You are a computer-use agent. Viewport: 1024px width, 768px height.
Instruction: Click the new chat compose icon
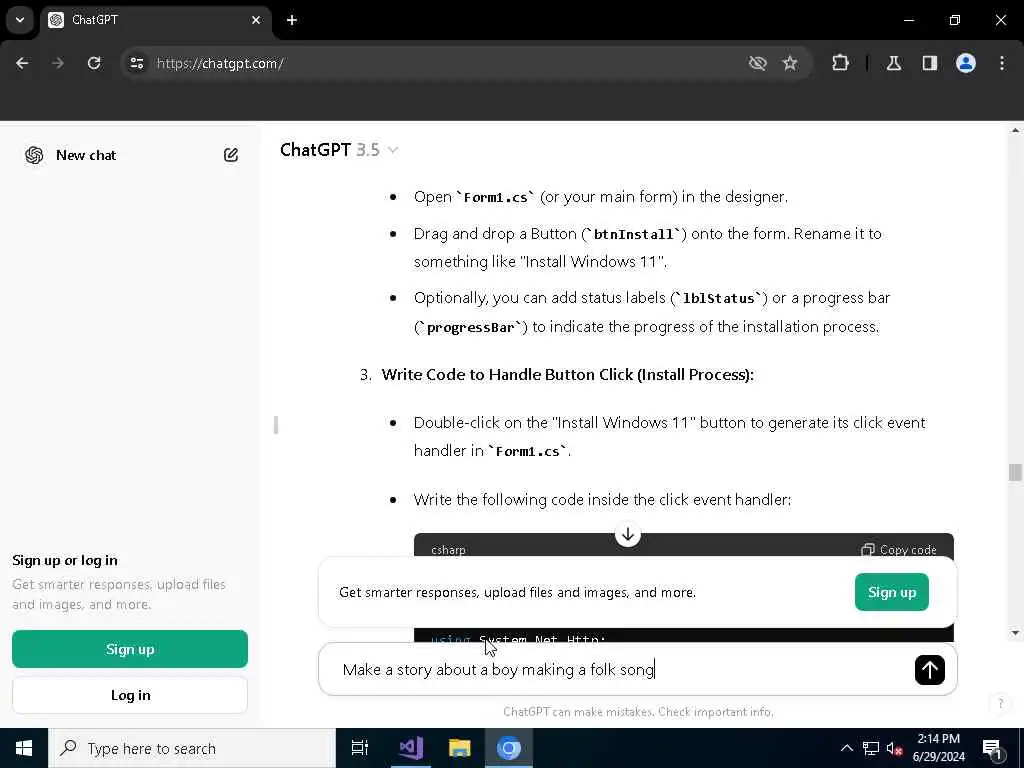click(x=231, y=155)
